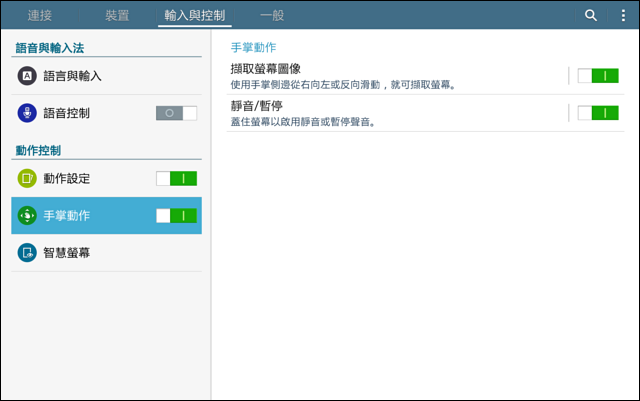
Task: Open 智慧螢幕 settings
Action: [x=107, y=253]
